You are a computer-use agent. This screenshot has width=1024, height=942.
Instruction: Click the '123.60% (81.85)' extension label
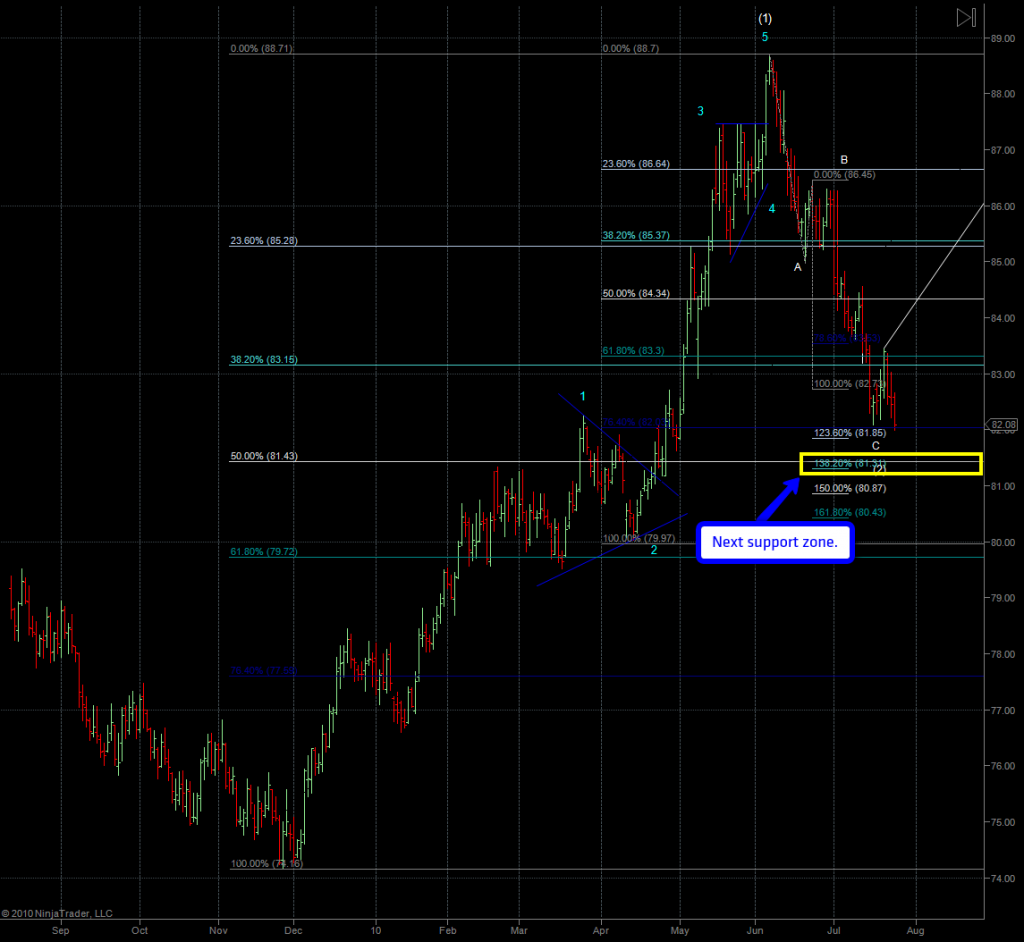coord(850,433)
